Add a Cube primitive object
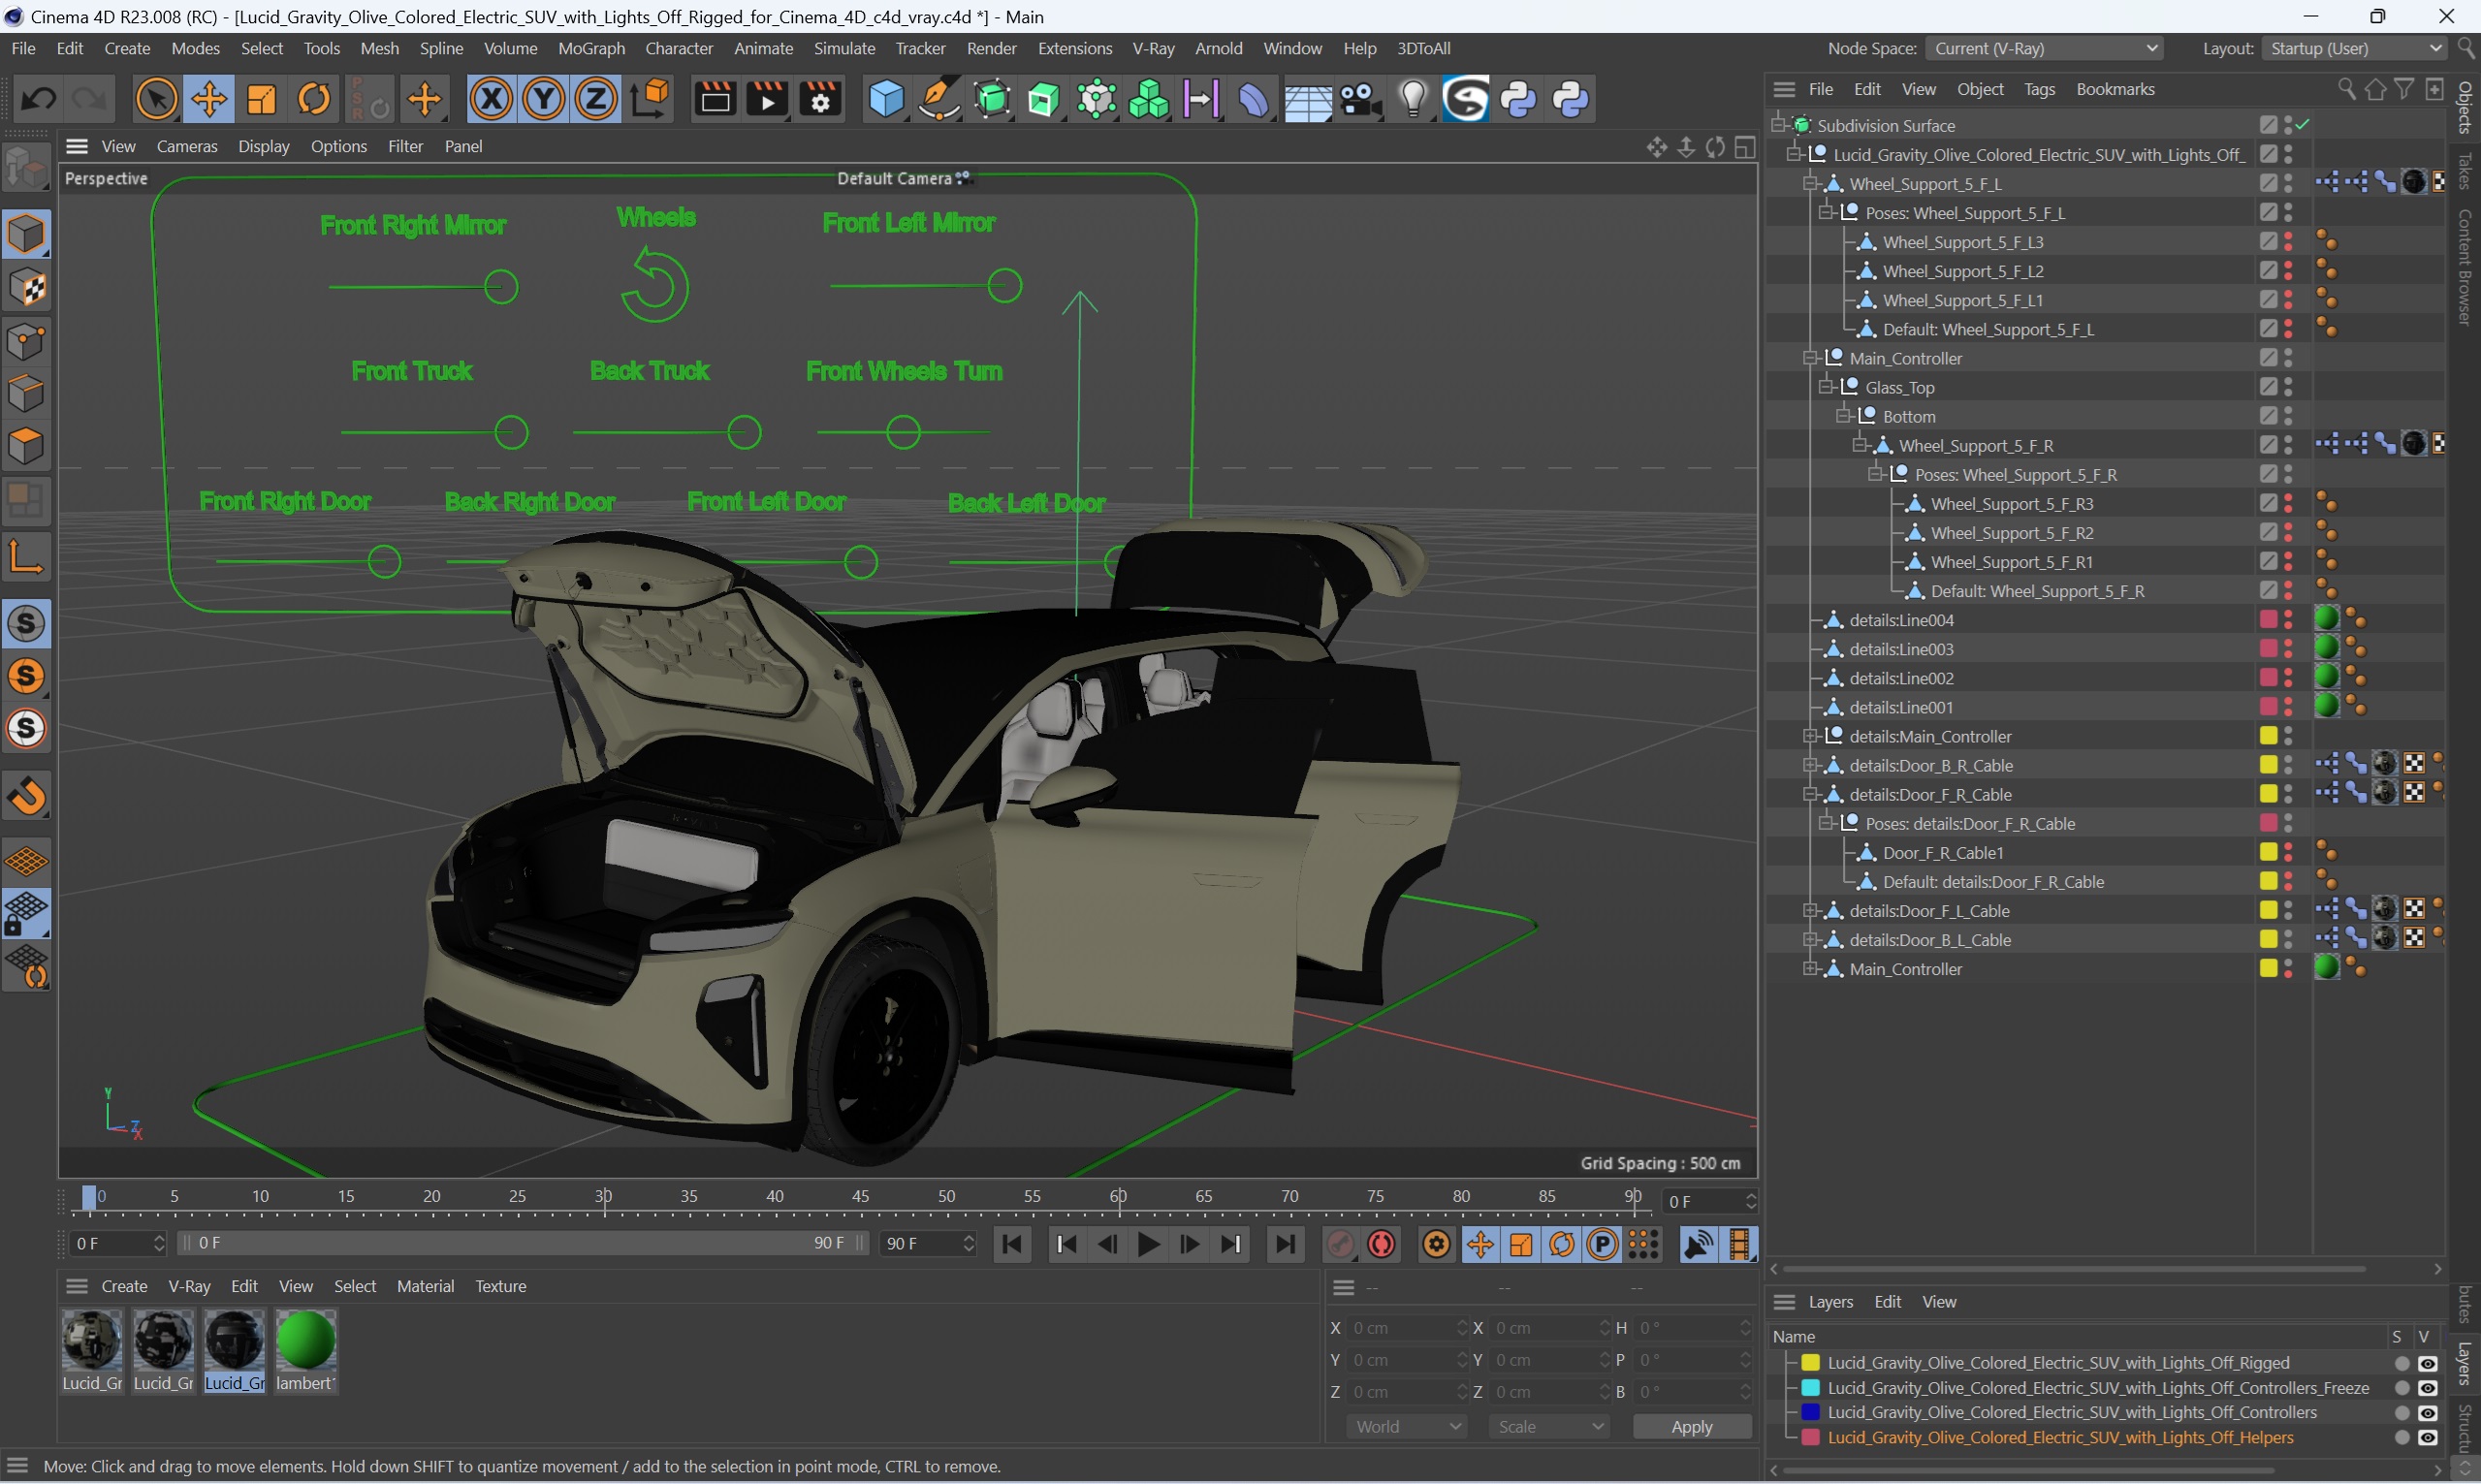 click(886, 99)
